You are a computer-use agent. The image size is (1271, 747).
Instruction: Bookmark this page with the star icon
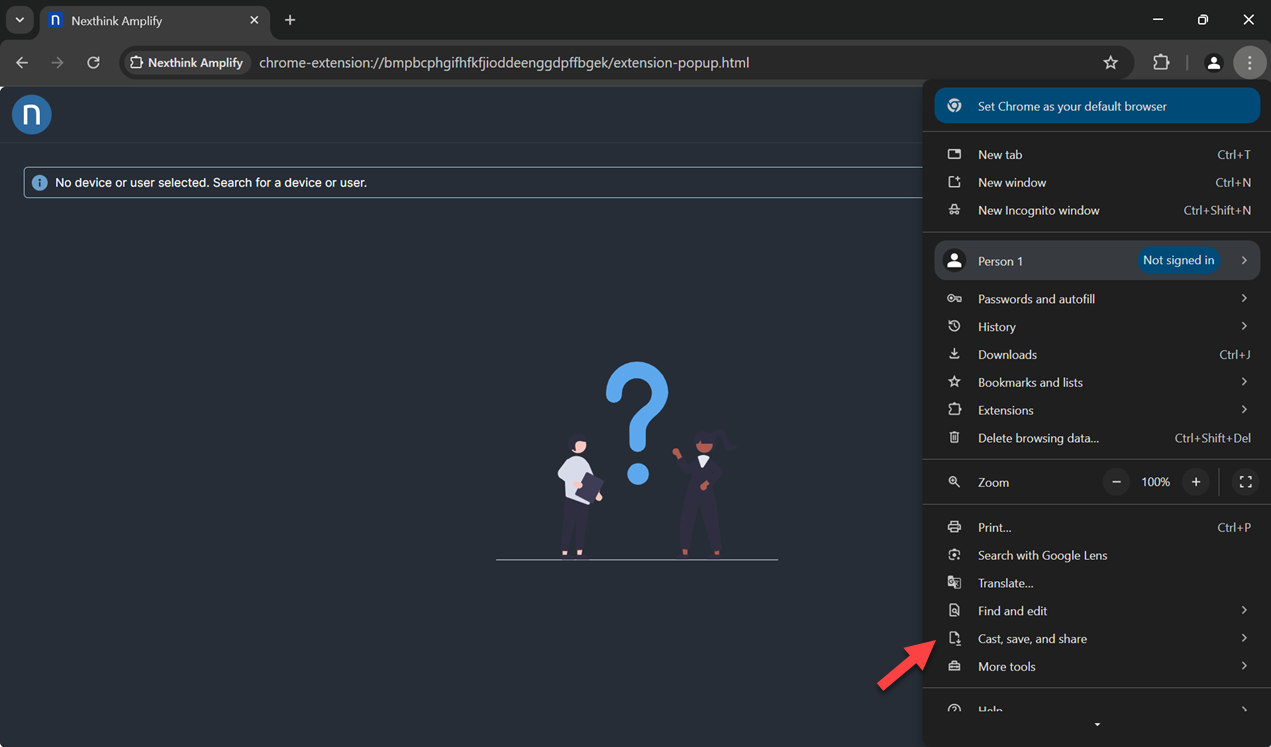1110,63
